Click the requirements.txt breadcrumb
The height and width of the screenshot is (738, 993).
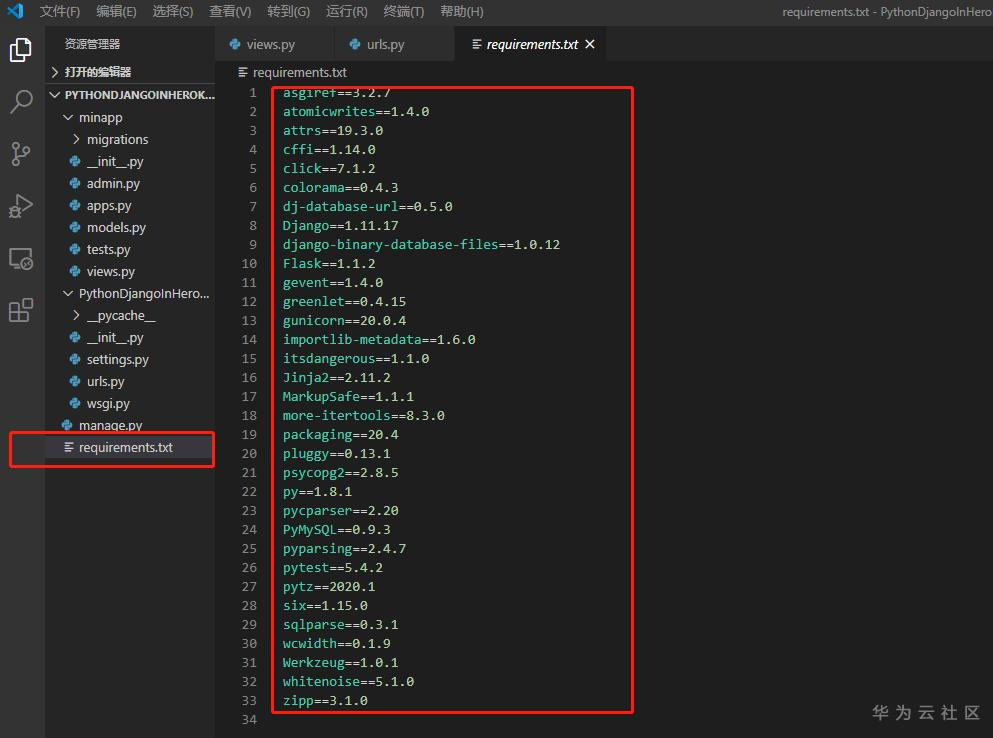click(300, 72)
